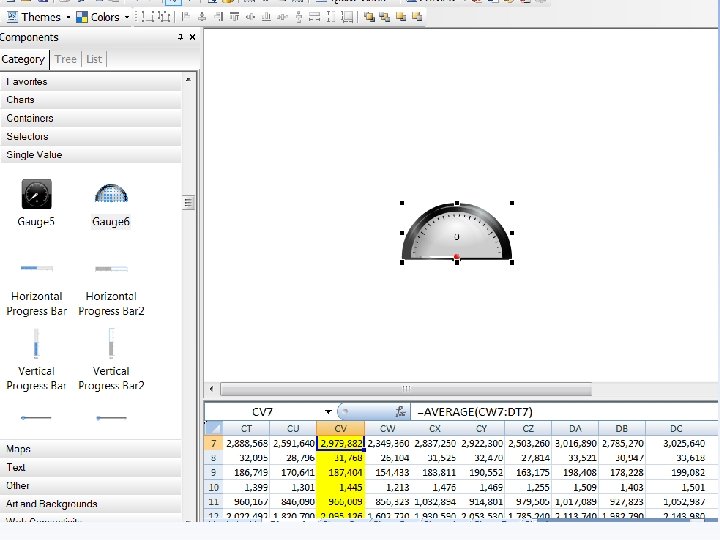Select column header DA

(575, 428)
